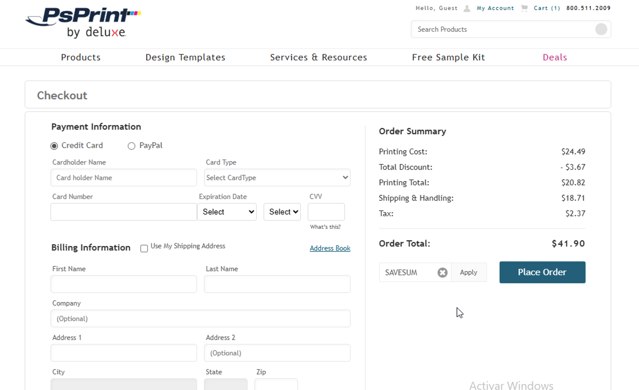Open the Design Templates menu
Screen dimensions: 639x390
click(185, 57)
